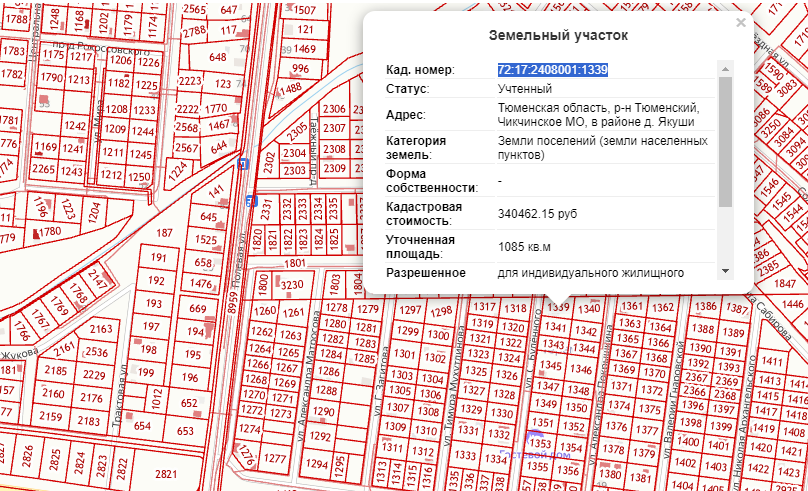This screenshot has width=808, height=491.
Task: Click the Адрес: label
Action: tap(406, 115)
